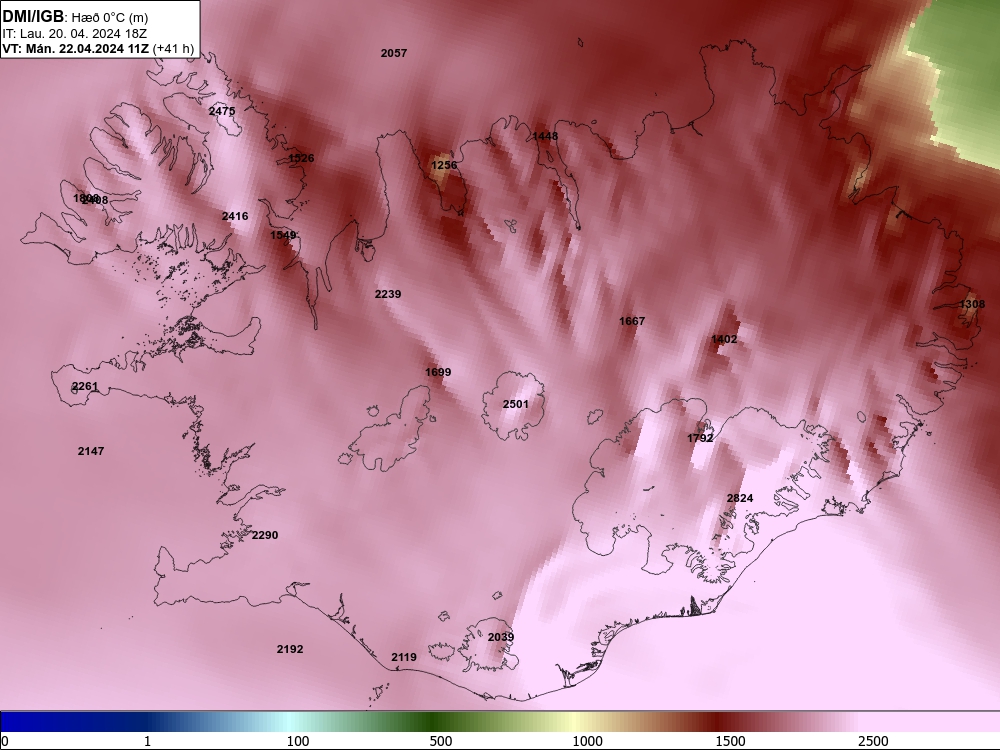Click the 1792 height value
Screen dimensions: 1000x750
pos(700,438)
